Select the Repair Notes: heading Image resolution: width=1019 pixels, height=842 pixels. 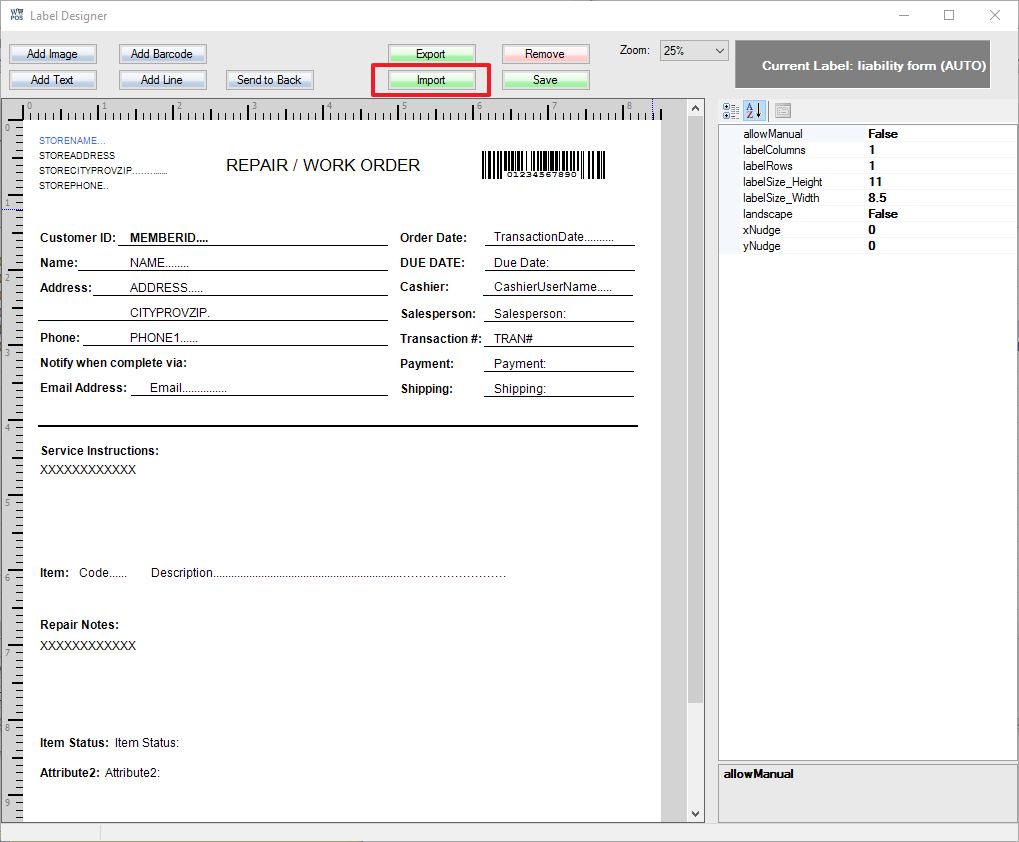(79, 625)
